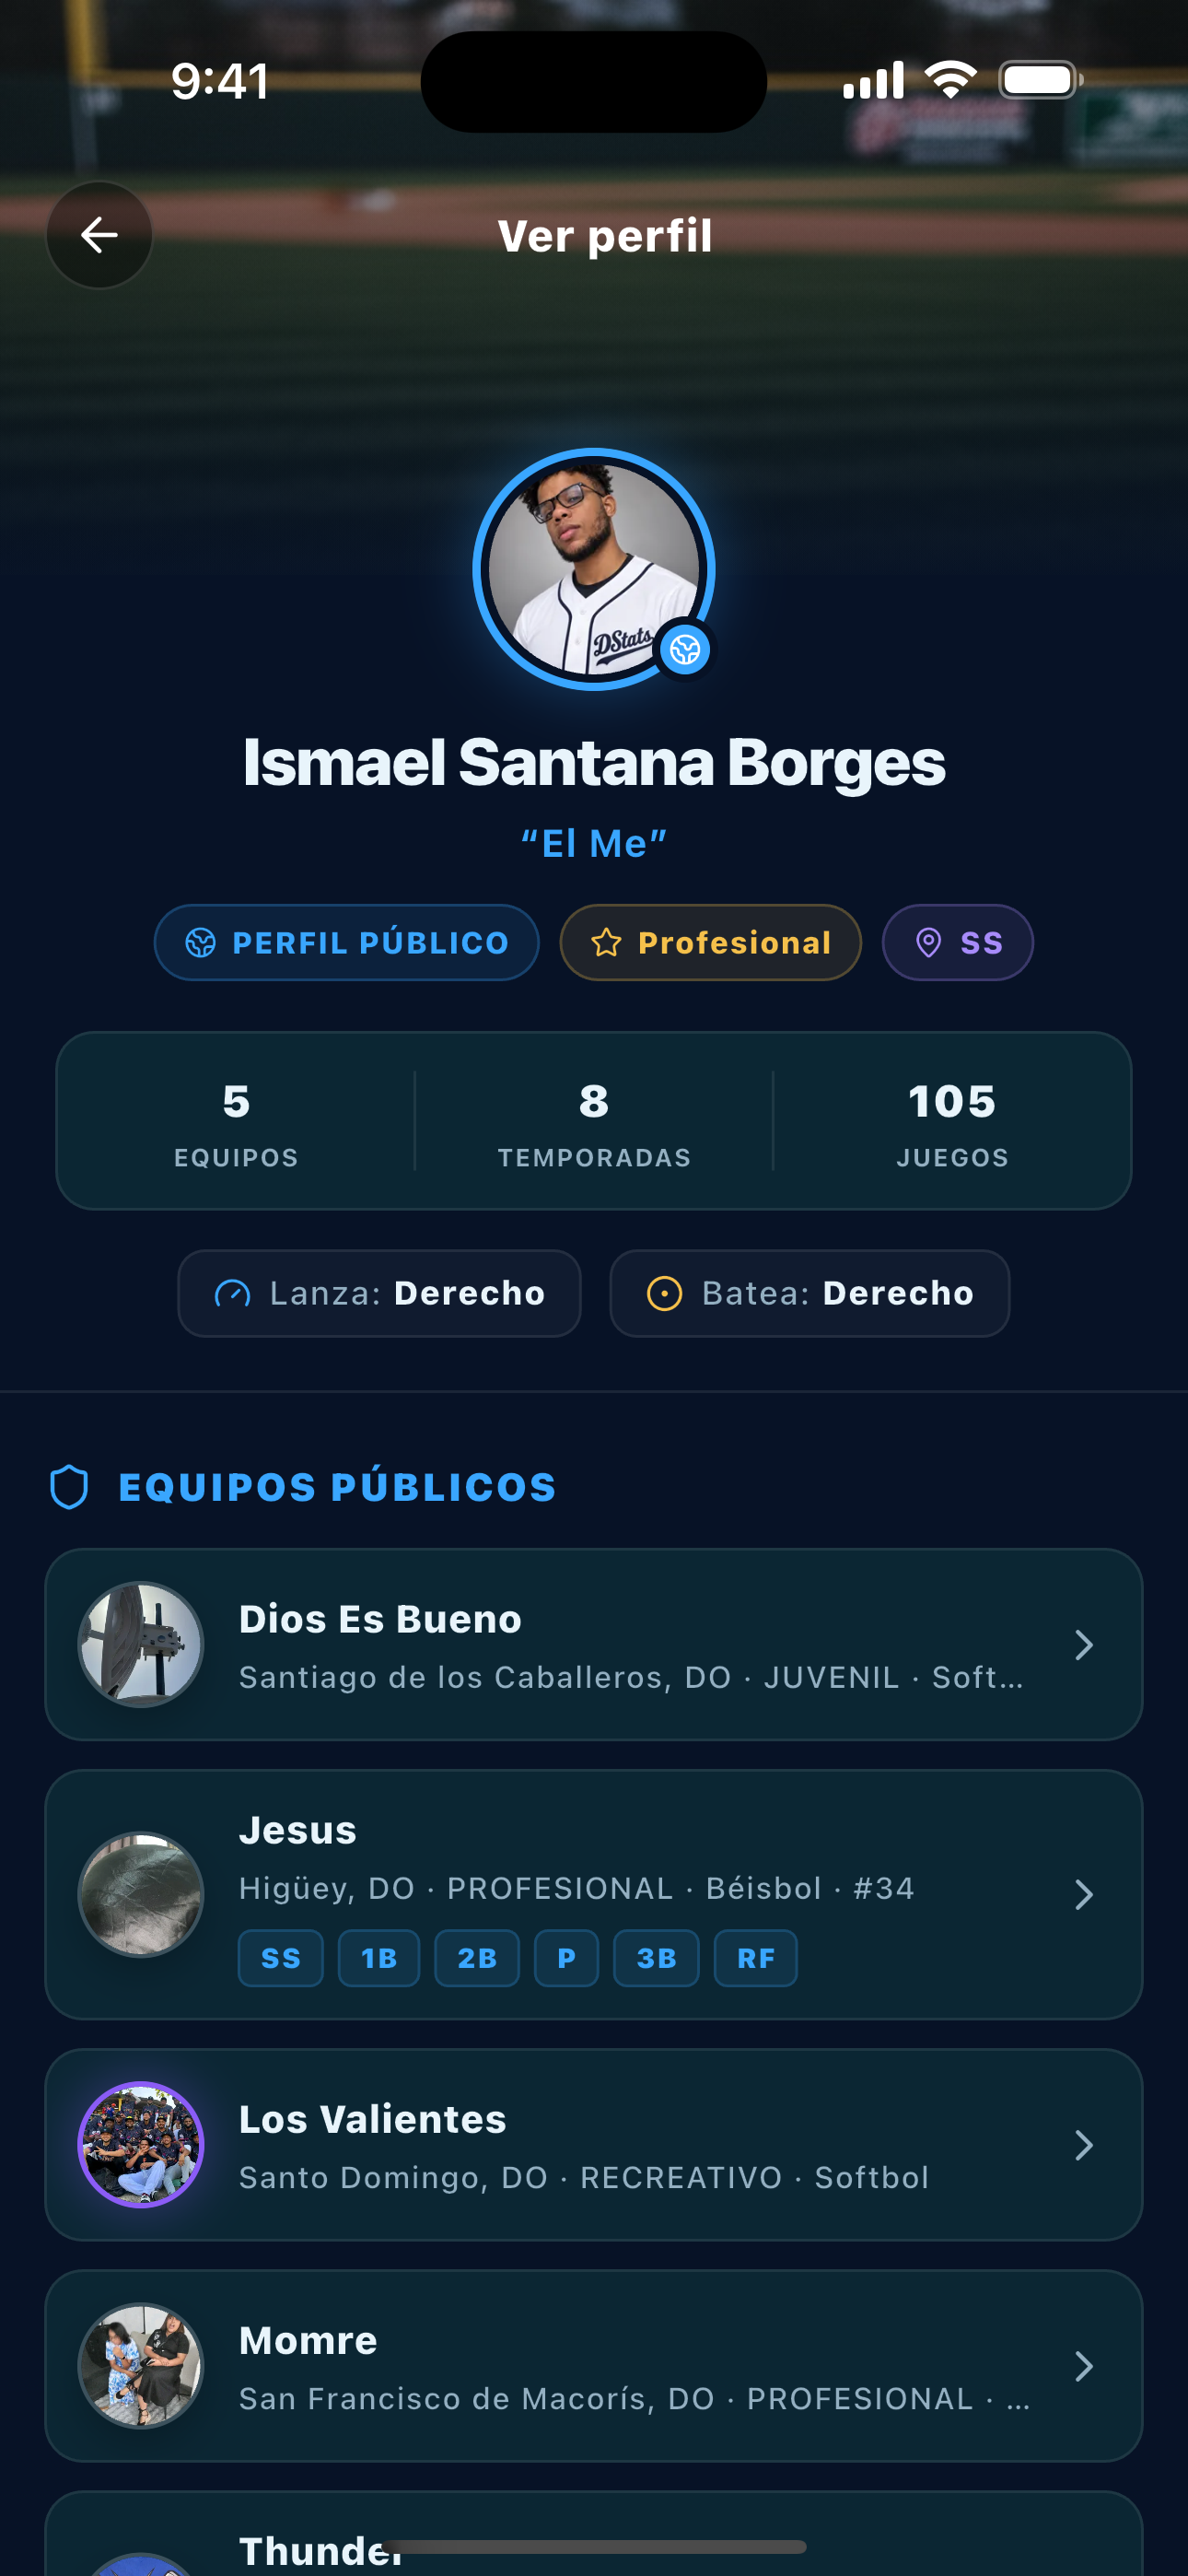Open the Thunder team card
Image resolution: width=1188 pixels, height=2576 pixels.
tap(593, 2534)
